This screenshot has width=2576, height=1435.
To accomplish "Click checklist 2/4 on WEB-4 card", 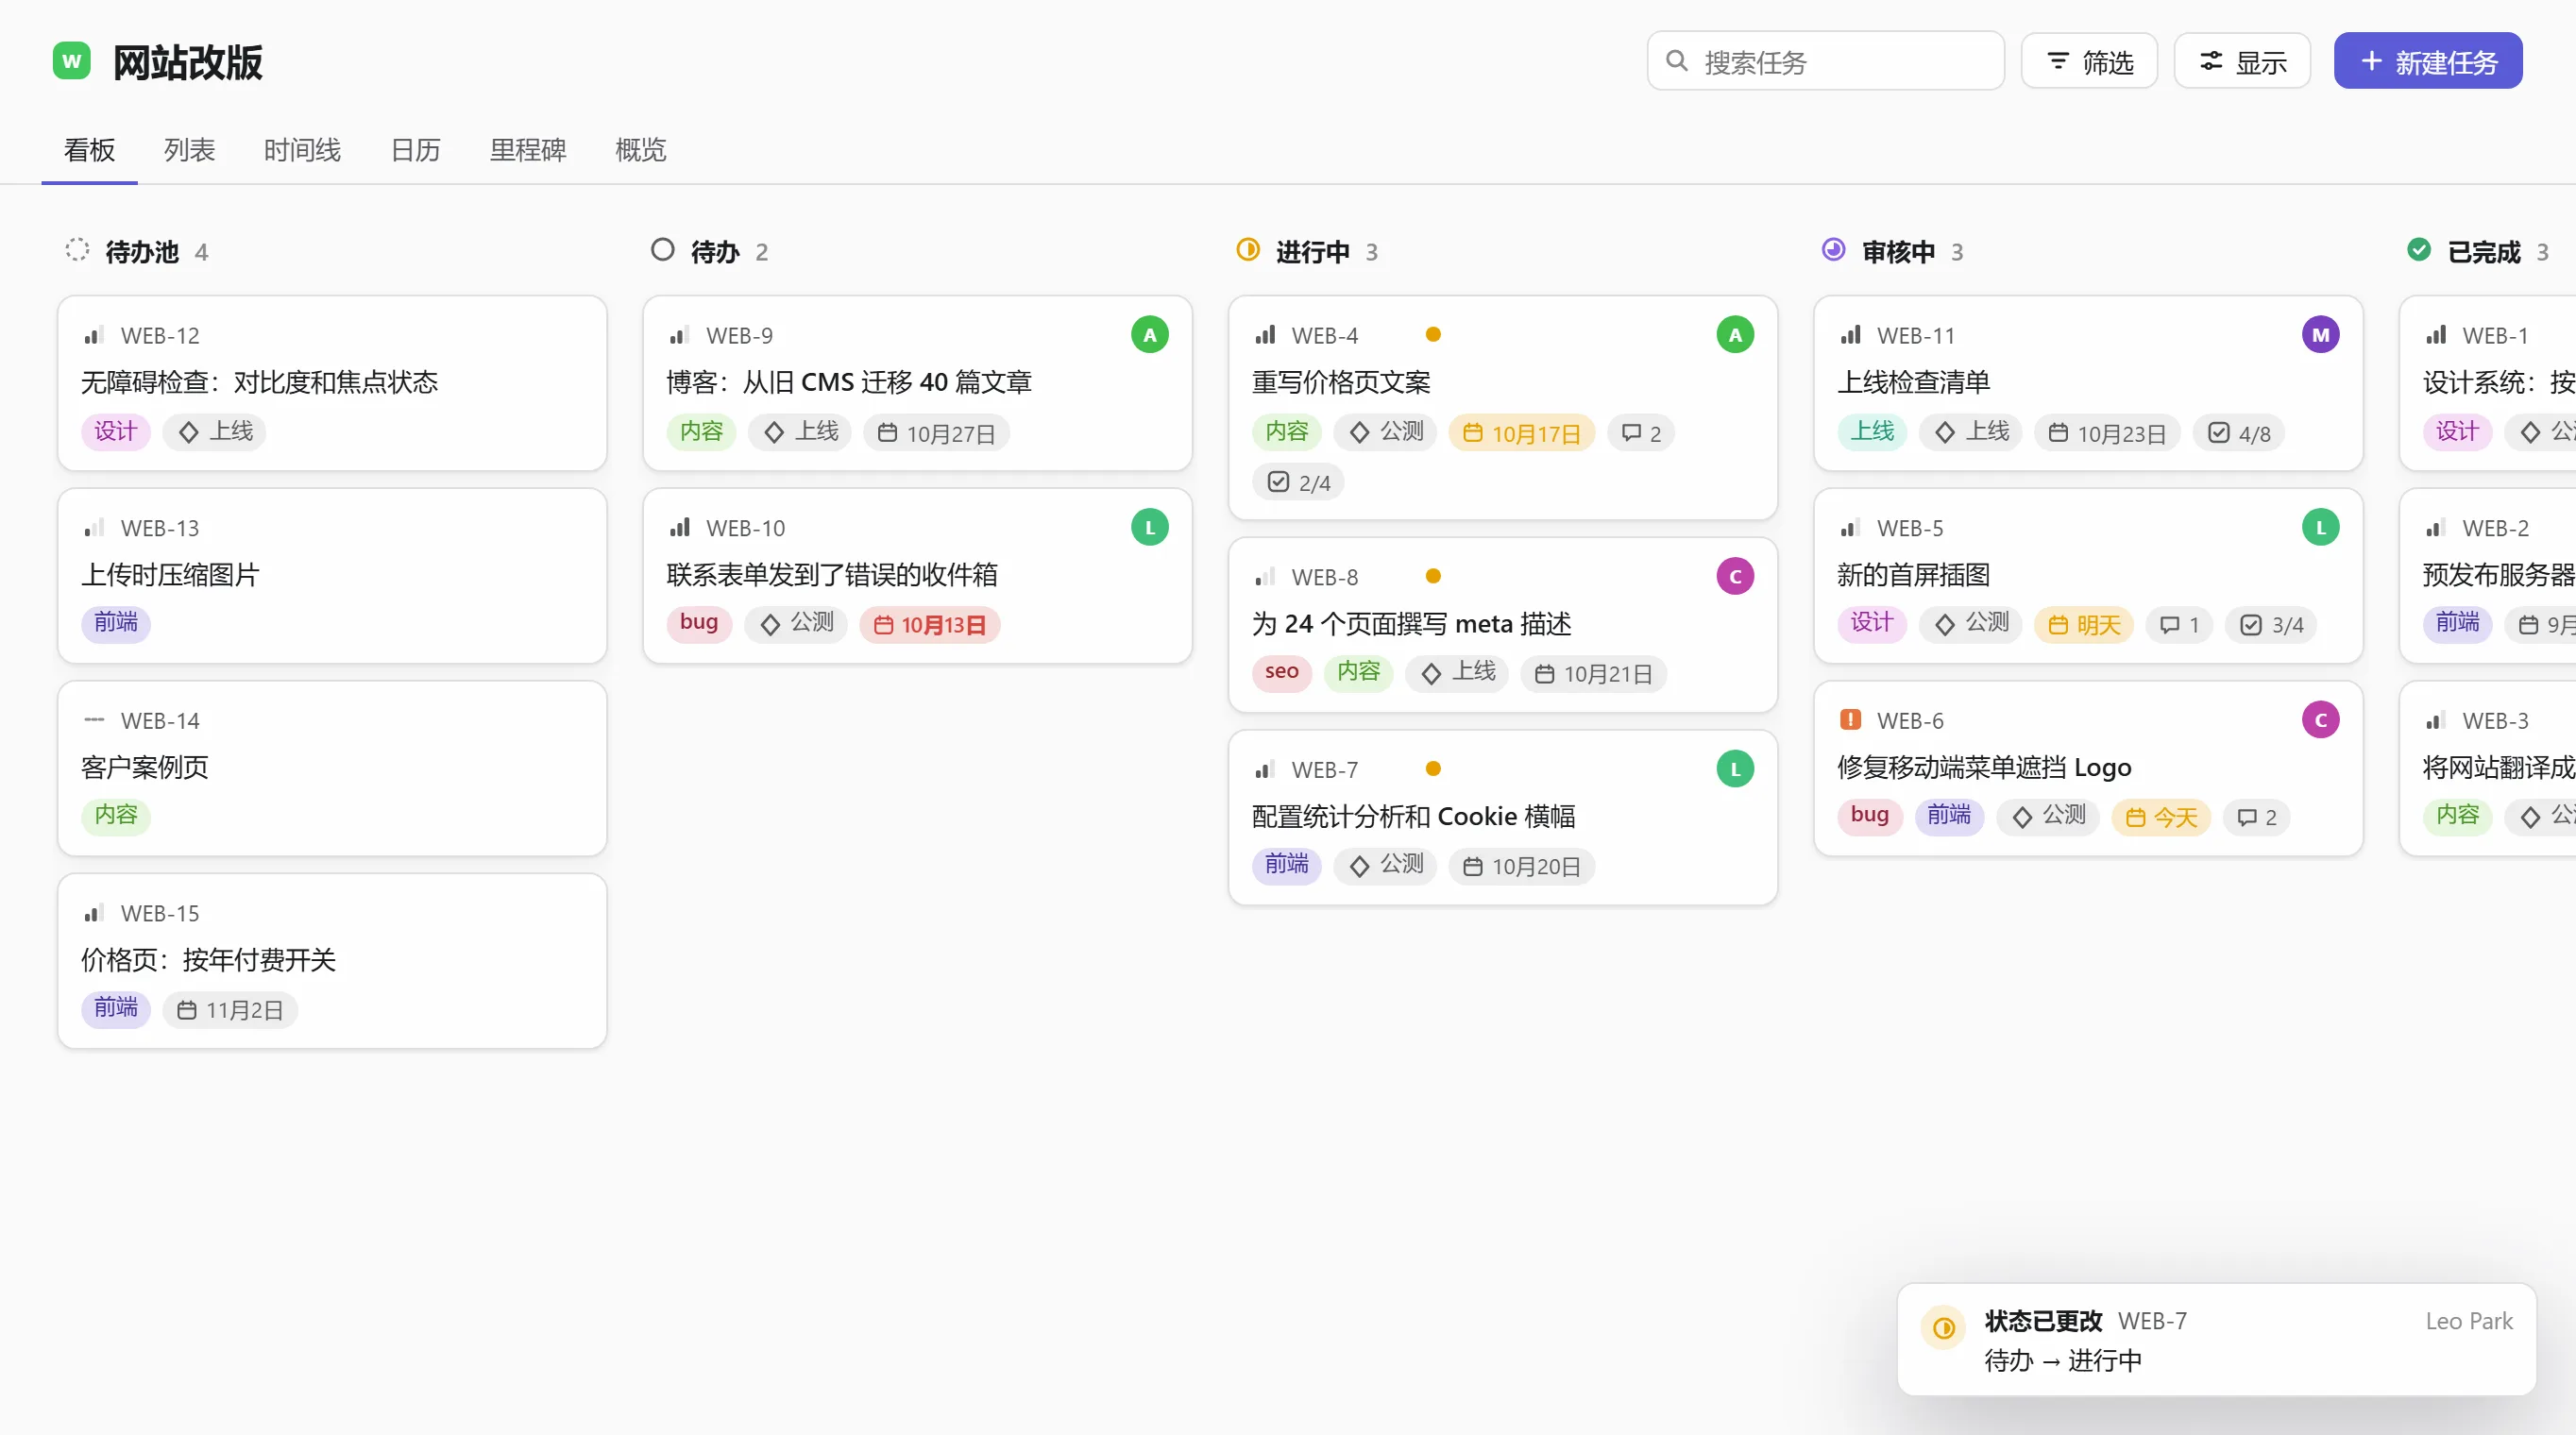I will (1298, 483).
